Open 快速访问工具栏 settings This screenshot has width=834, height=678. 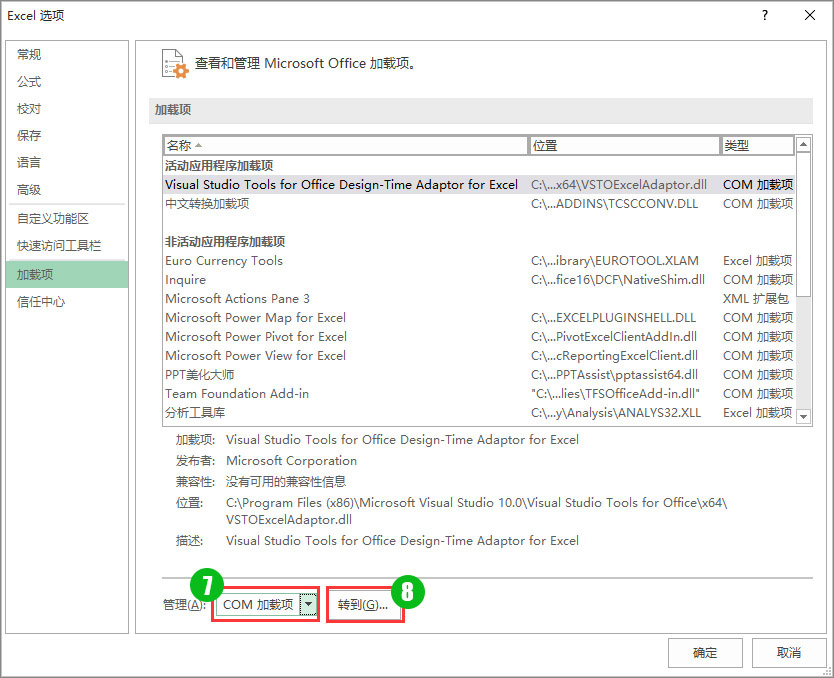click(67, 246)
